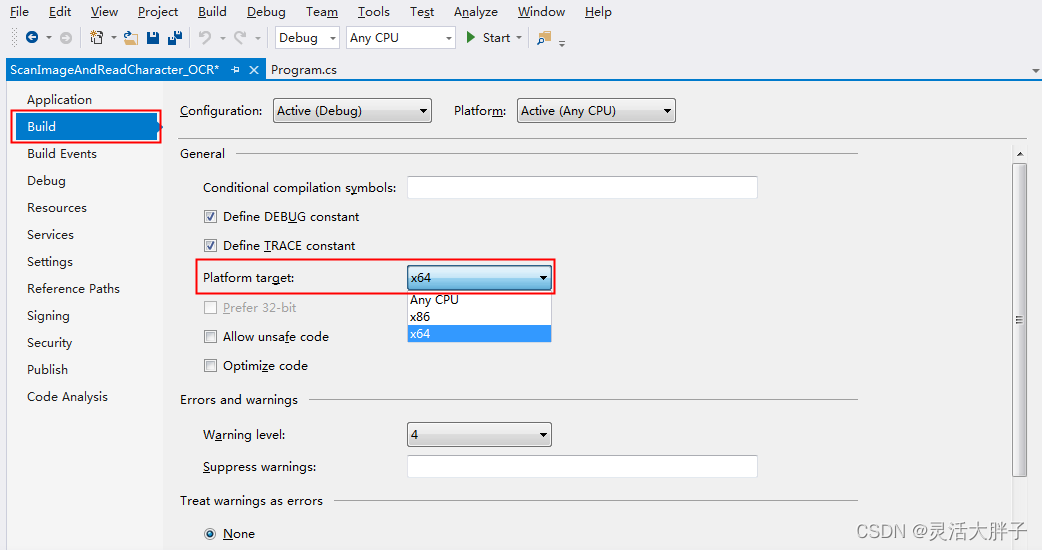
Task: Open the Settings properties page
Action: tap(50, 262)
